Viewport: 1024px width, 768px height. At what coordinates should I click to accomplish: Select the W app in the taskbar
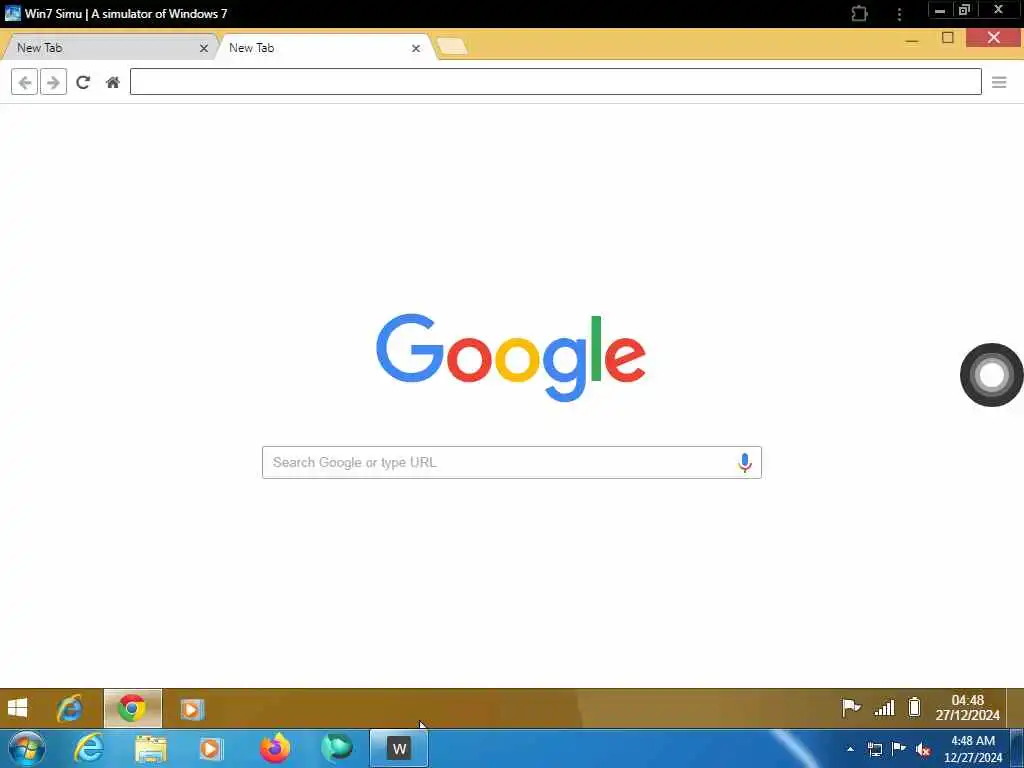(399, 749)
